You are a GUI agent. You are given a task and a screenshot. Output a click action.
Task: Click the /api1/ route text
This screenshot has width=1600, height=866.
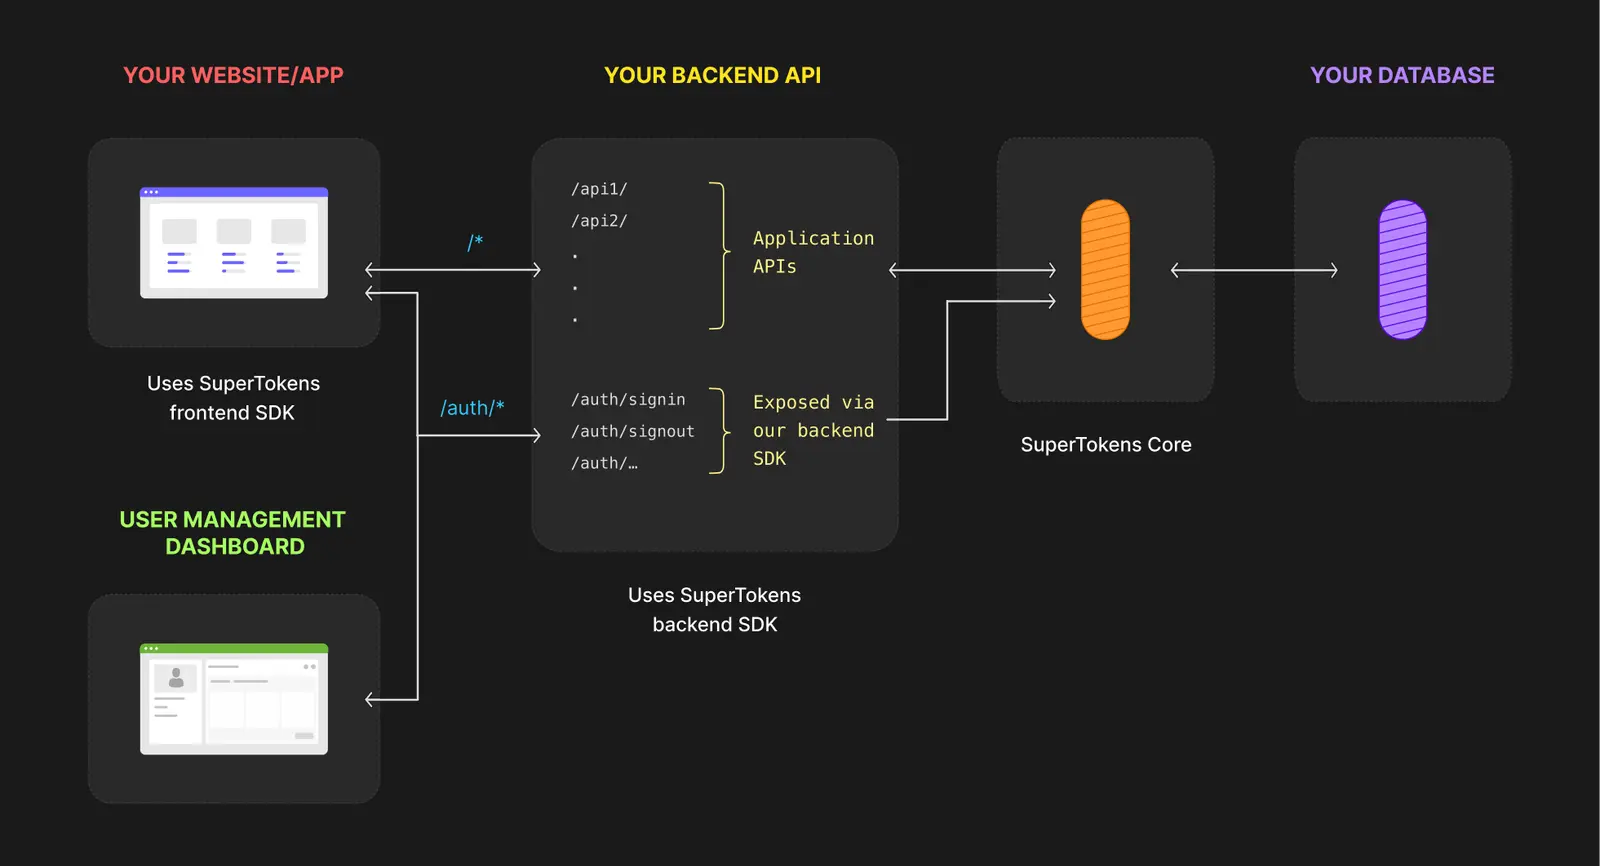pyautogui.click(x=599, y=189)
